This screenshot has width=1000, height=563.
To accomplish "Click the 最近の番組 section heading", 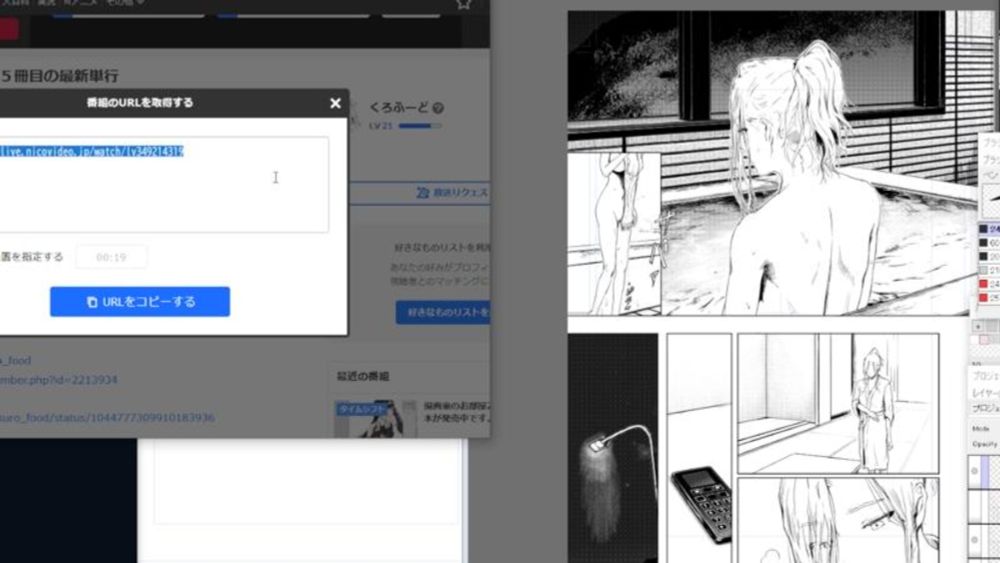I will [x=363, y=376].
